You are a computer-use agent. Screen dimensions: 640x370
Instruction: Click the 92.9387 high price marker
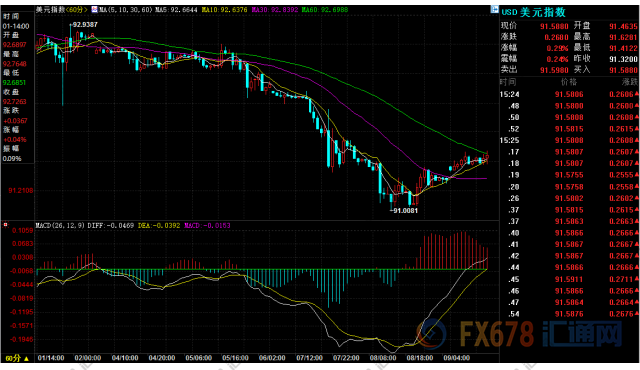click(x=84, y=24)
